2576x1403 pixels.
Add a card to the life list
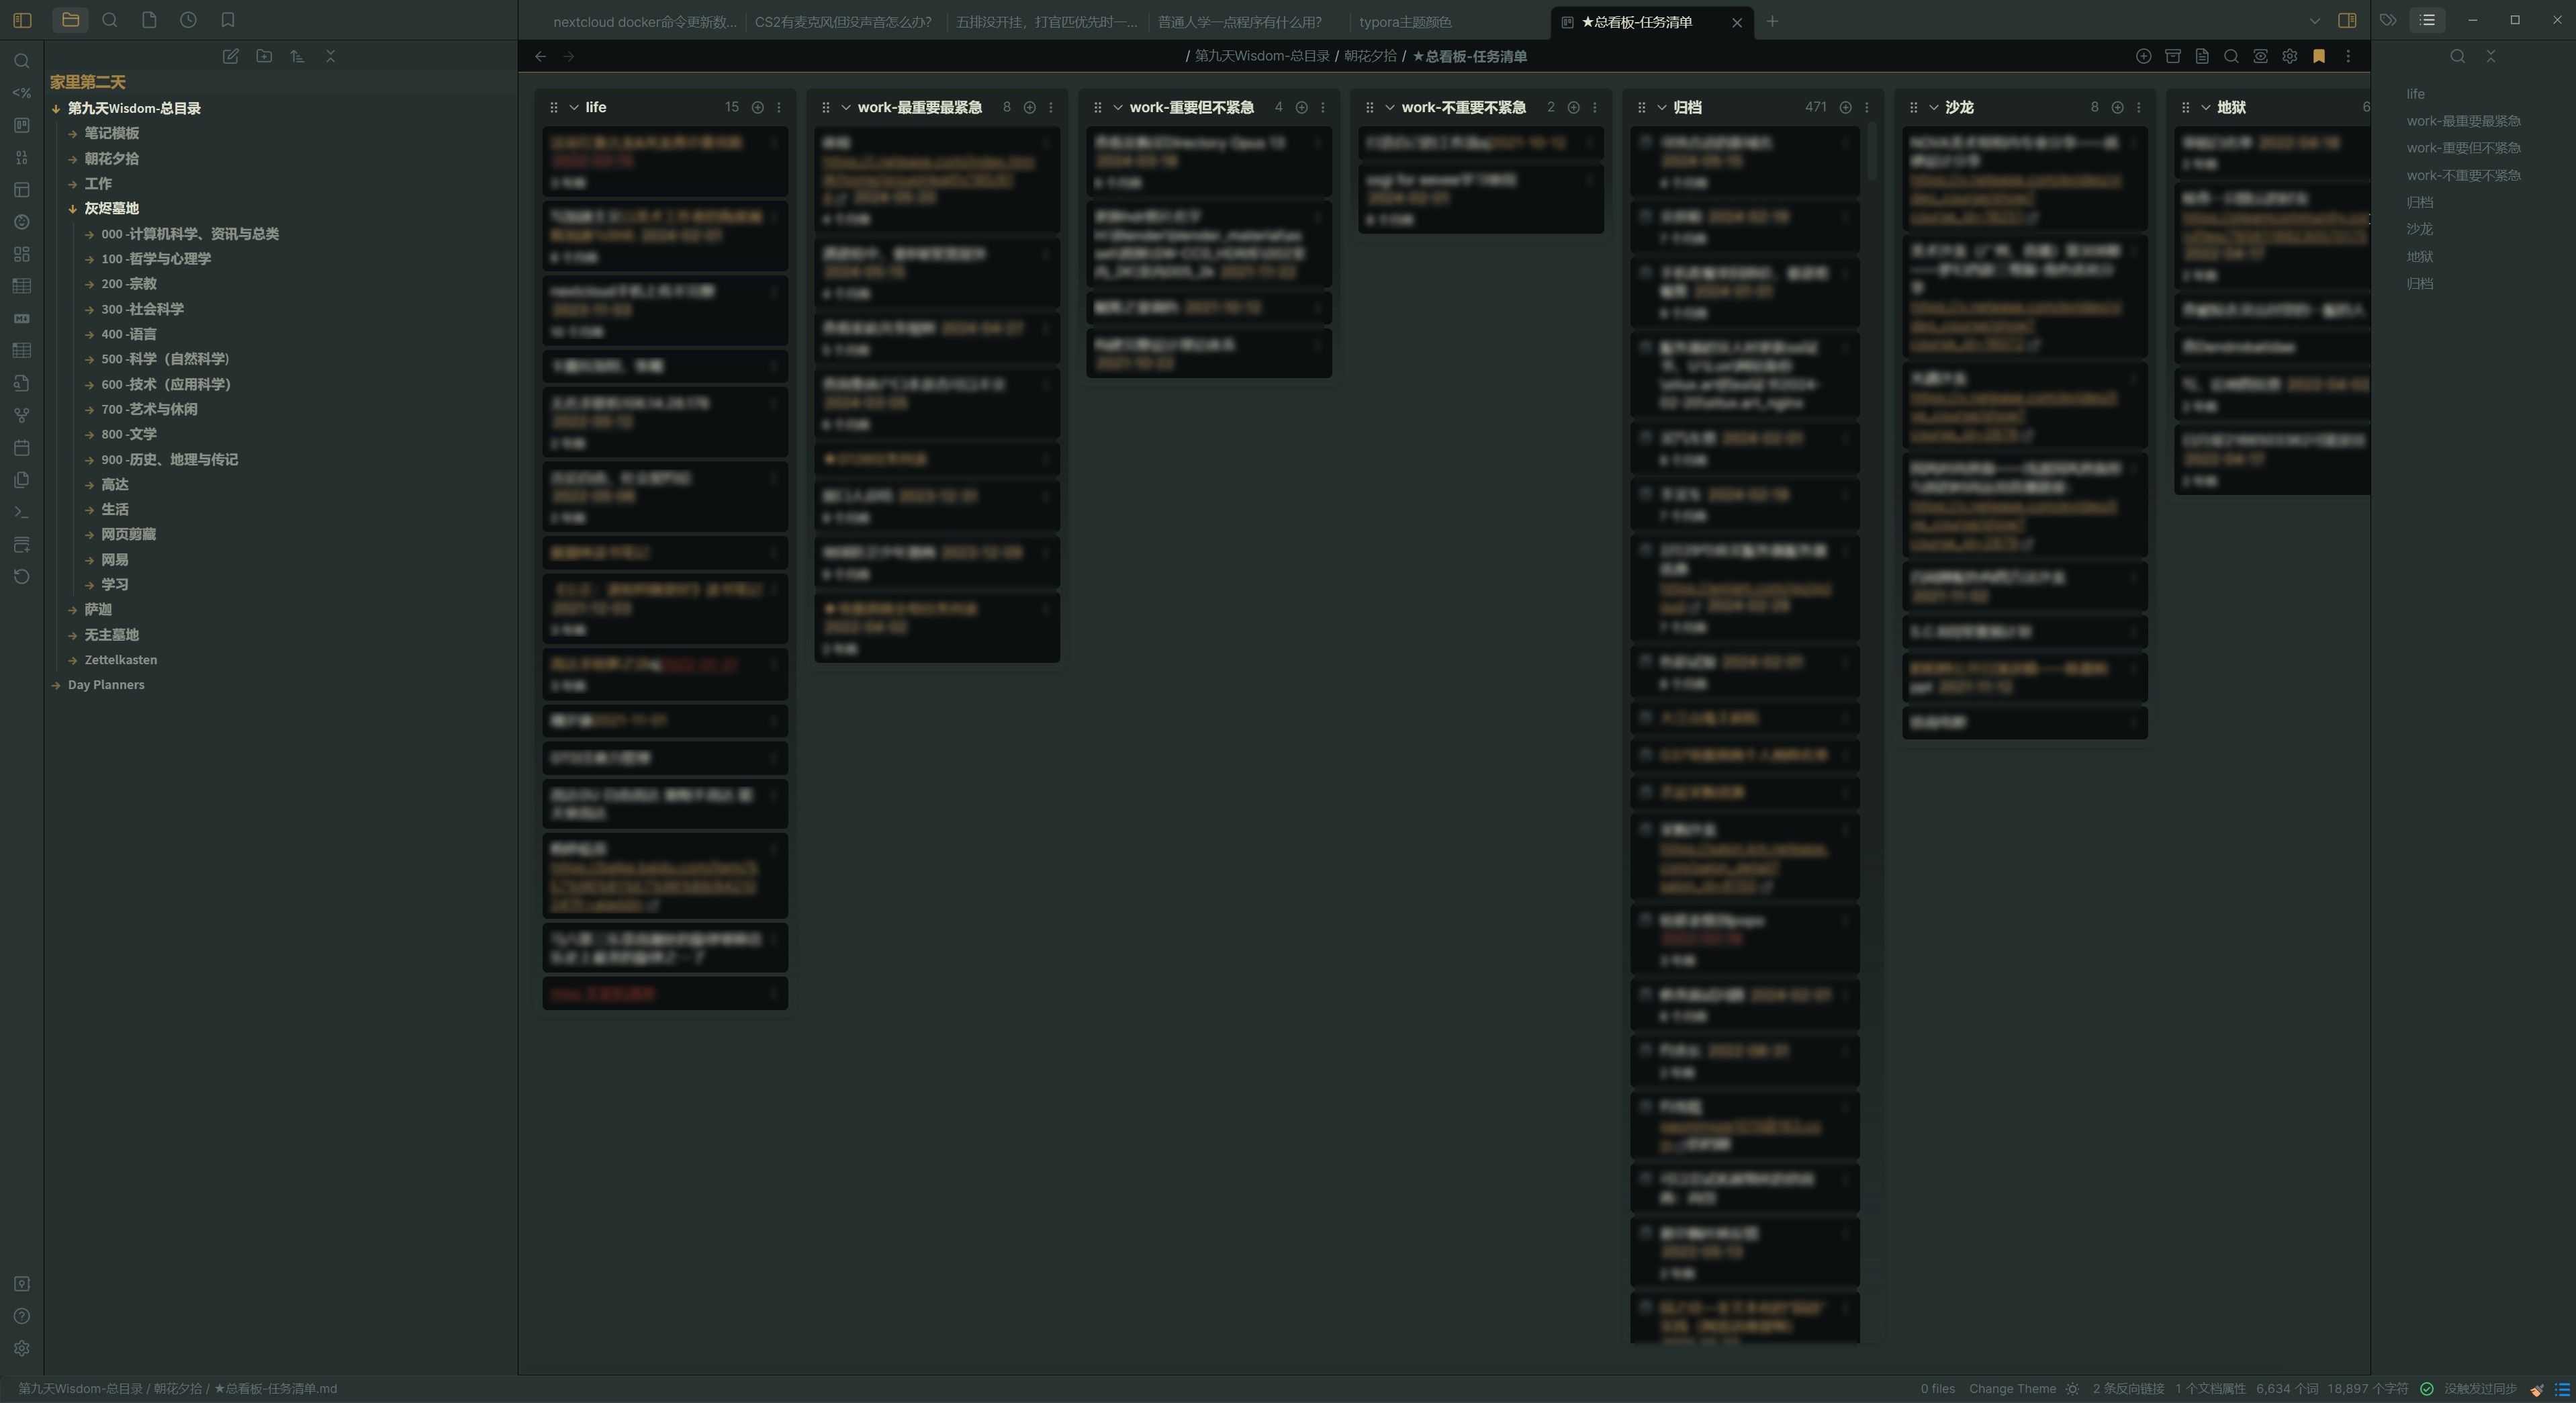(758, 107)
